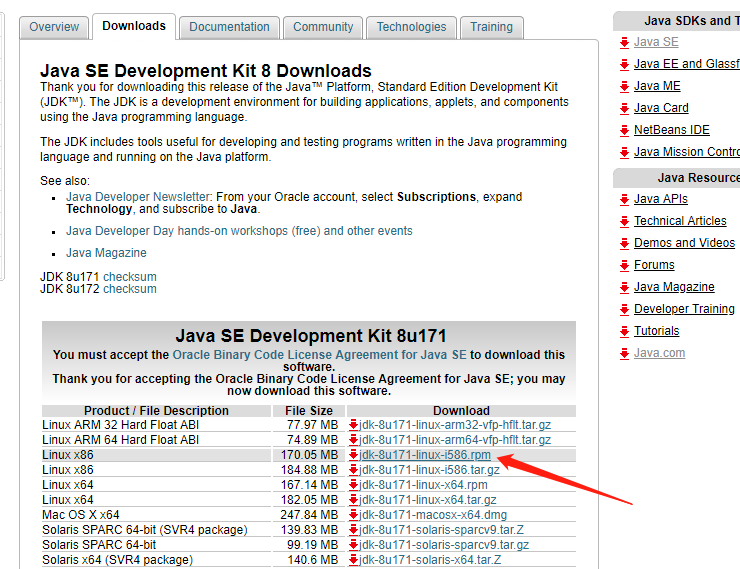This screenshot has width=740, height=569.
Task: Open the Java Magazine link under See also
Action: tap(106, 253)
